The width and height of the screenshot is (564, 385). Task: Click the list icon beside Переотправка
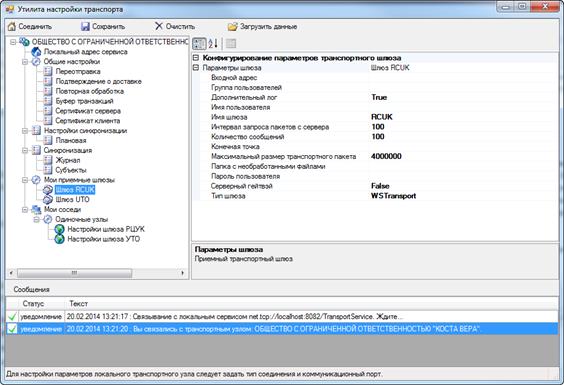click(48, 72)
